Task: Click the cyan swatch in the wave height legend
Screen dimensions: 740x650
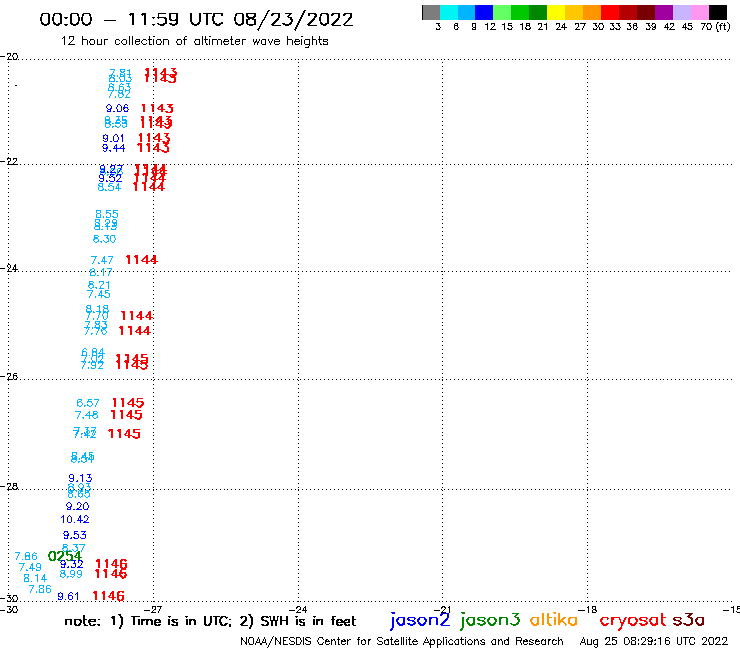Action: pyautogui.click(x=449, y=12)
